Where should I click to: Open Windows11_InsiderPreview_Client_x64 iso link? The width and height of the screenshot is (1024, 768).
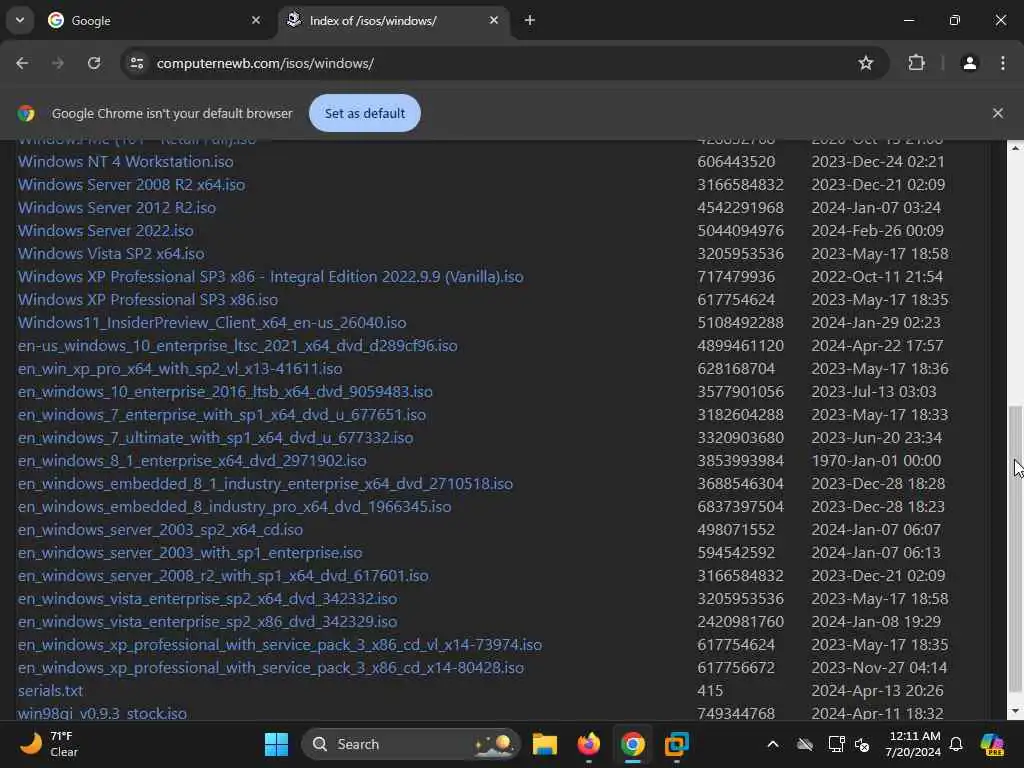tap(212, 323)
